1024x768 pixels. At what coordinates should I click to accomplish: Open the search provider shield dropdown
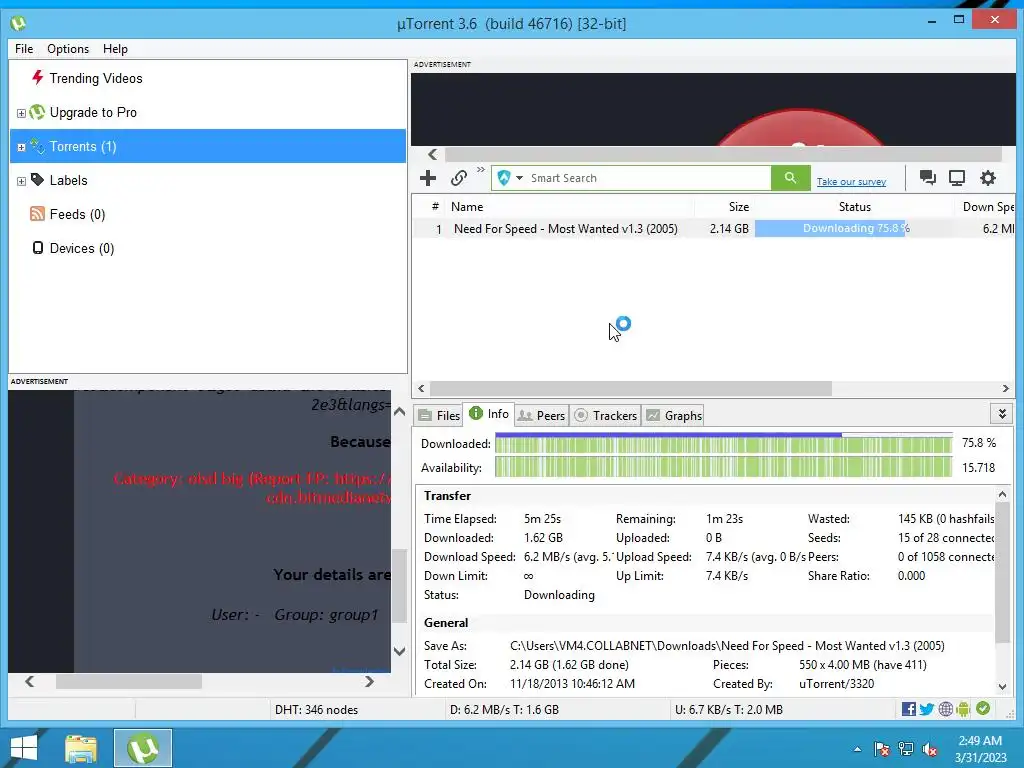[510, 178]
